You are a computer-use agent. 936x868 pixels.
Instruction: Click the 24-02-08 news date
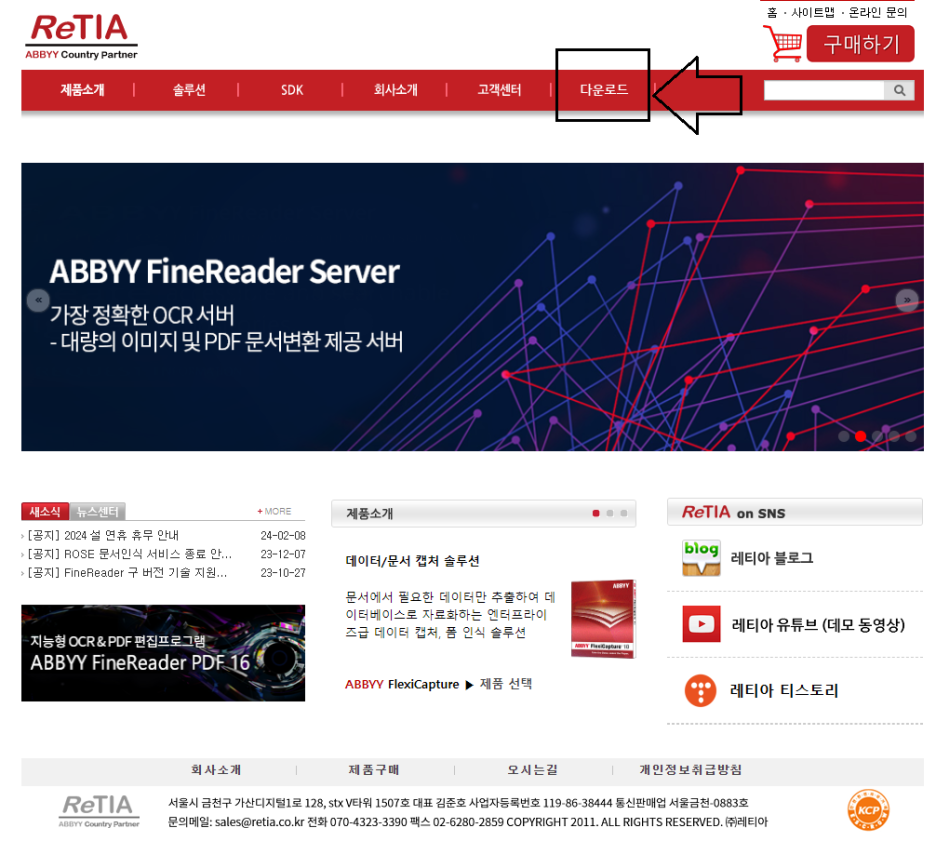pyautogui.click(x=283, y=535)
